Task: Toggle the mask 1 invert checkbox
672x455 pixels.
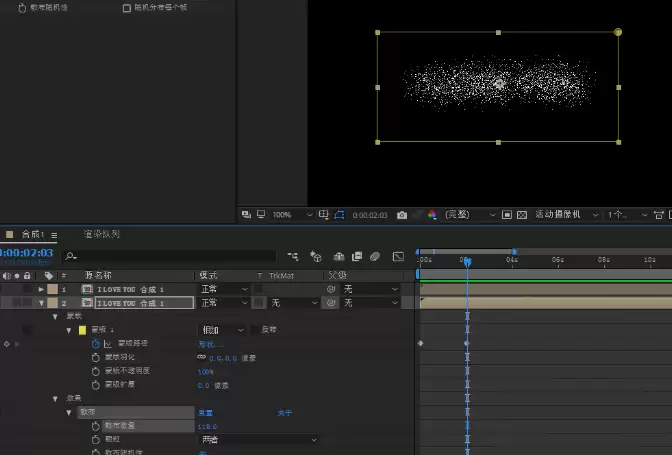Action: click(255, 329)
